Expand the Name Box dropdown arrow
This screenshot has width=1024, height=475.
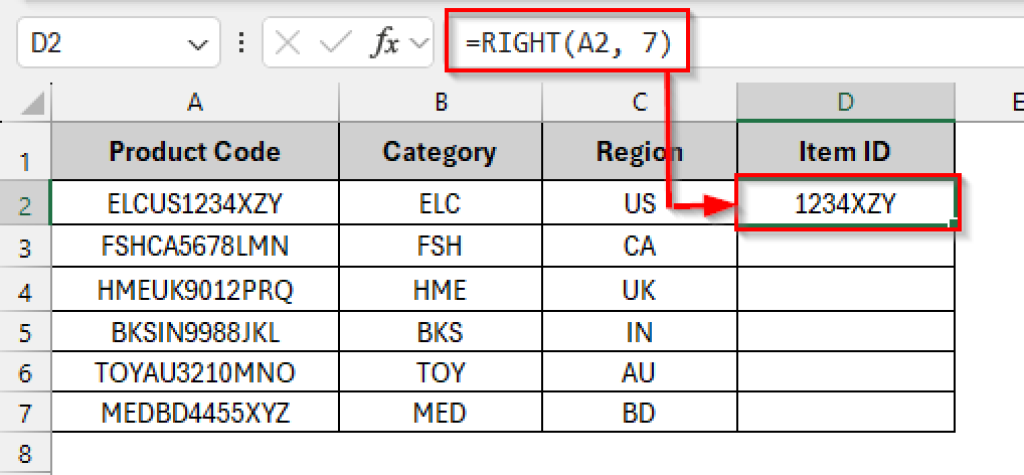196,45
